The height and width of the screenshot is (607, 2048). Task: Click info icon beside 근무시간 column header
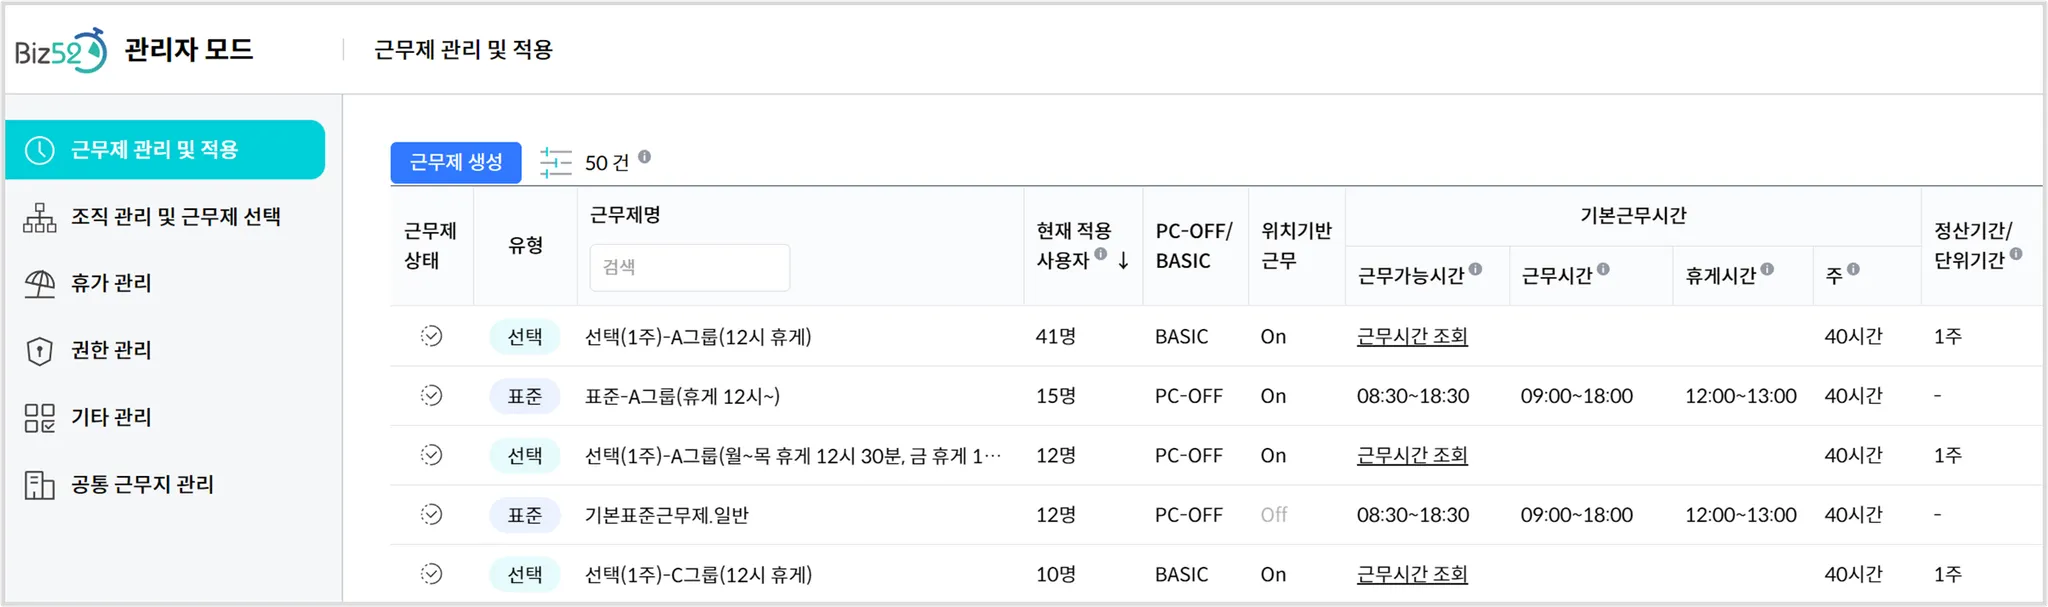[x=1604, y=269]
